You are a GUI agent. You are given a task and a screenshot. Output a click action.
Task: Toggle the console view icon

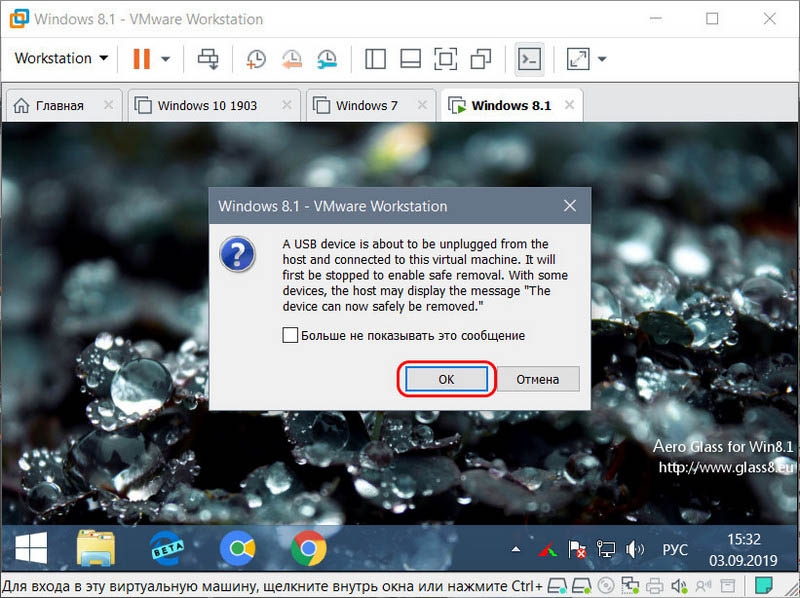coord(529,59)
